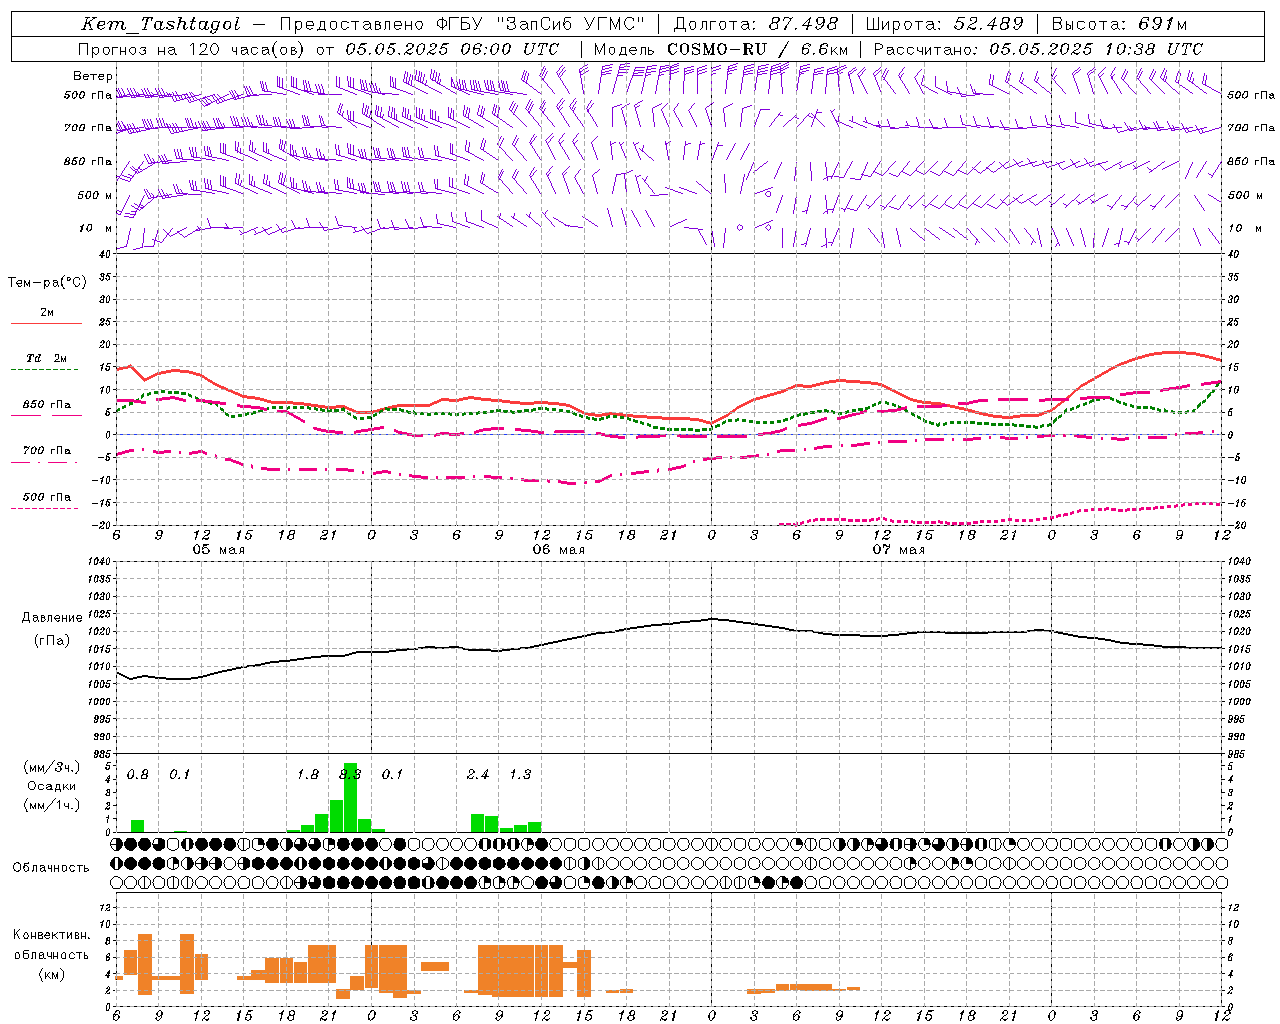Click the '(мм/1ч.)' precipitation unit label
Image resolution: width=1280 pixels, height=1024 pixels.
[x=52, y=805]
